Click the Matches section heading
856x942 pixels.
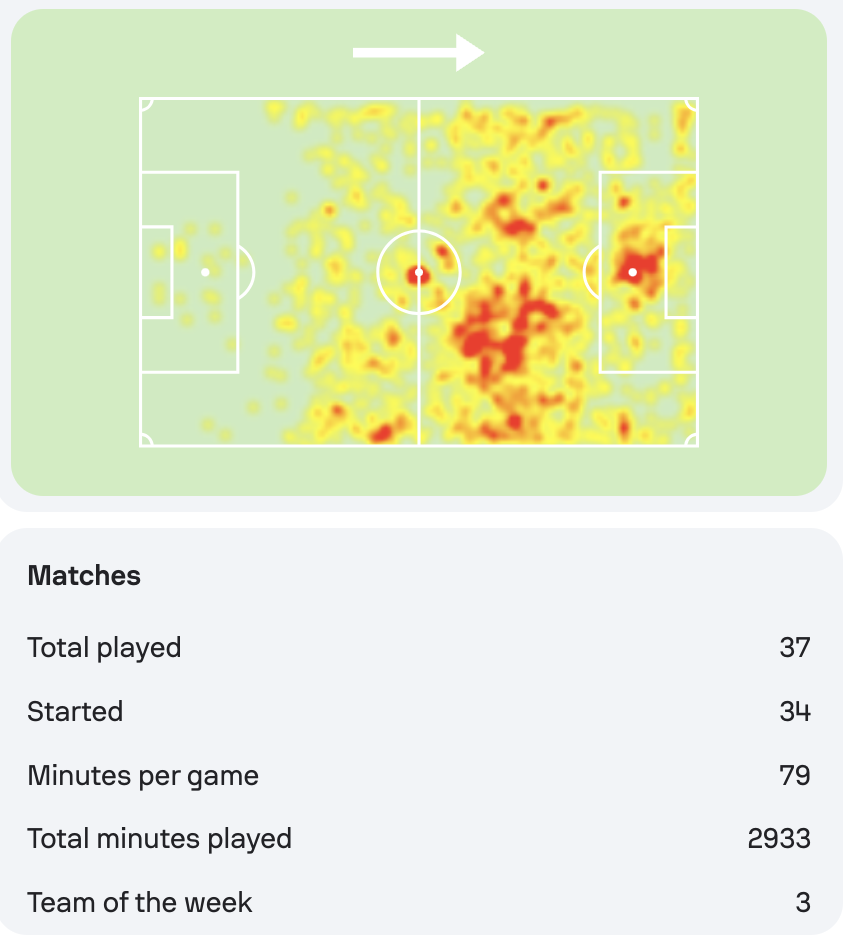click(x=84, y=576)
